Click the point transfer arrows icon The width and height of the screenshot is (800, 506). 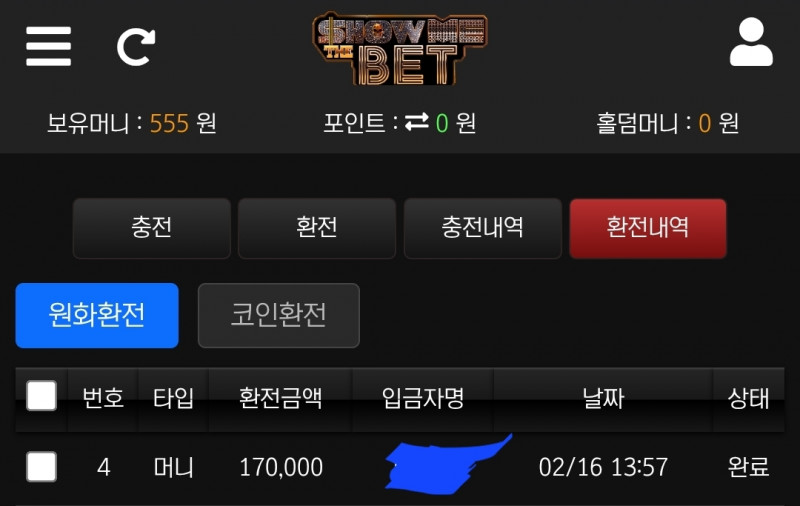(416, 122)
